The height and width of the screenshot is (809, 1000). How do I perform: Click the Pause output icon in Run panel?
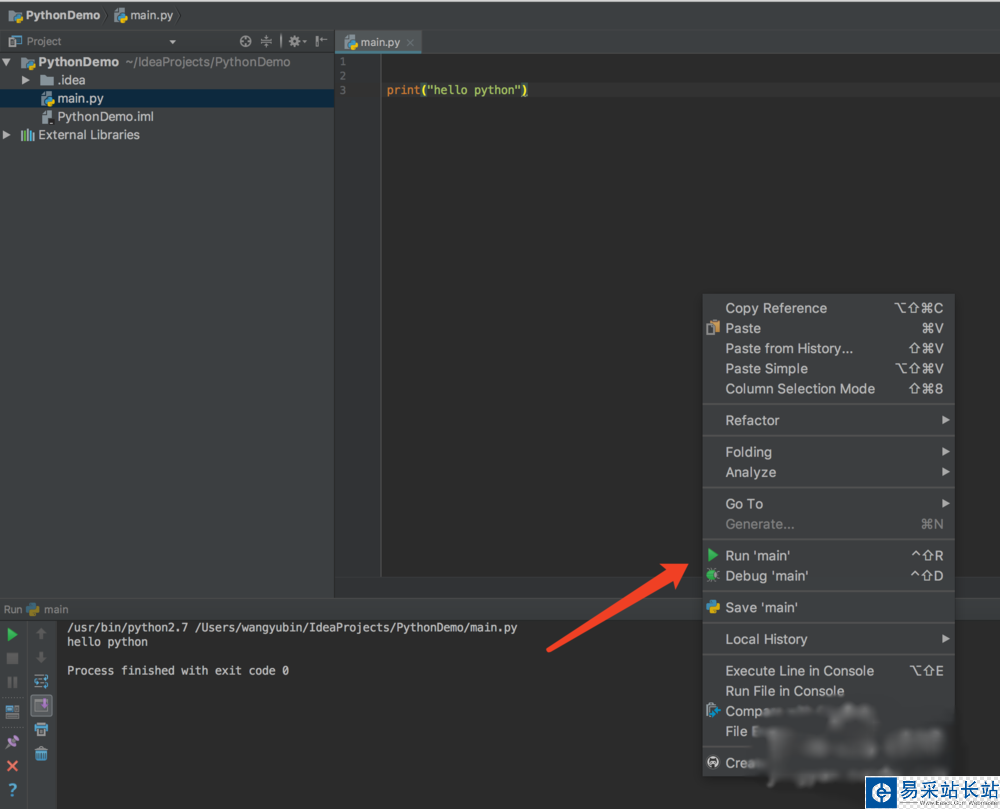pyautogui.click(x=12, y=682)
